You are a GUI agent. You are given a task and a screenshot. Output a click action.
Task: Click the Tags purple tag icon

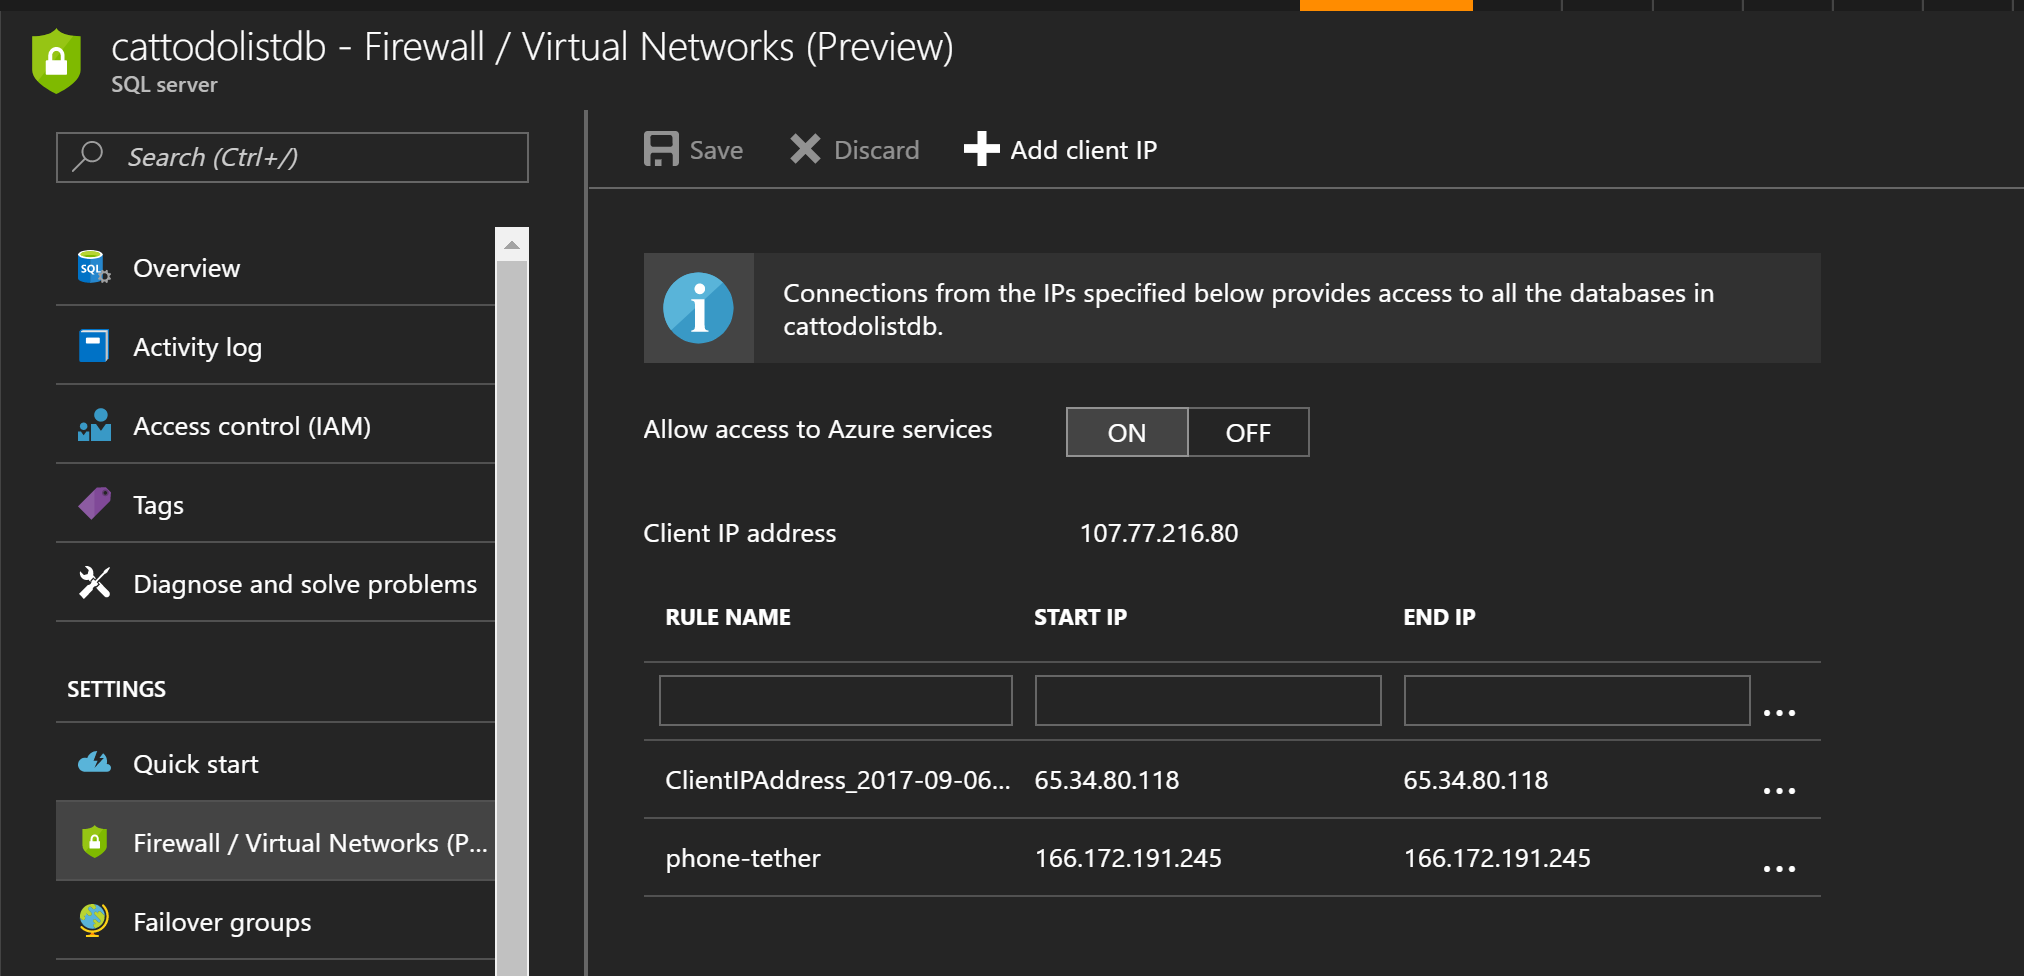point(94,504)
